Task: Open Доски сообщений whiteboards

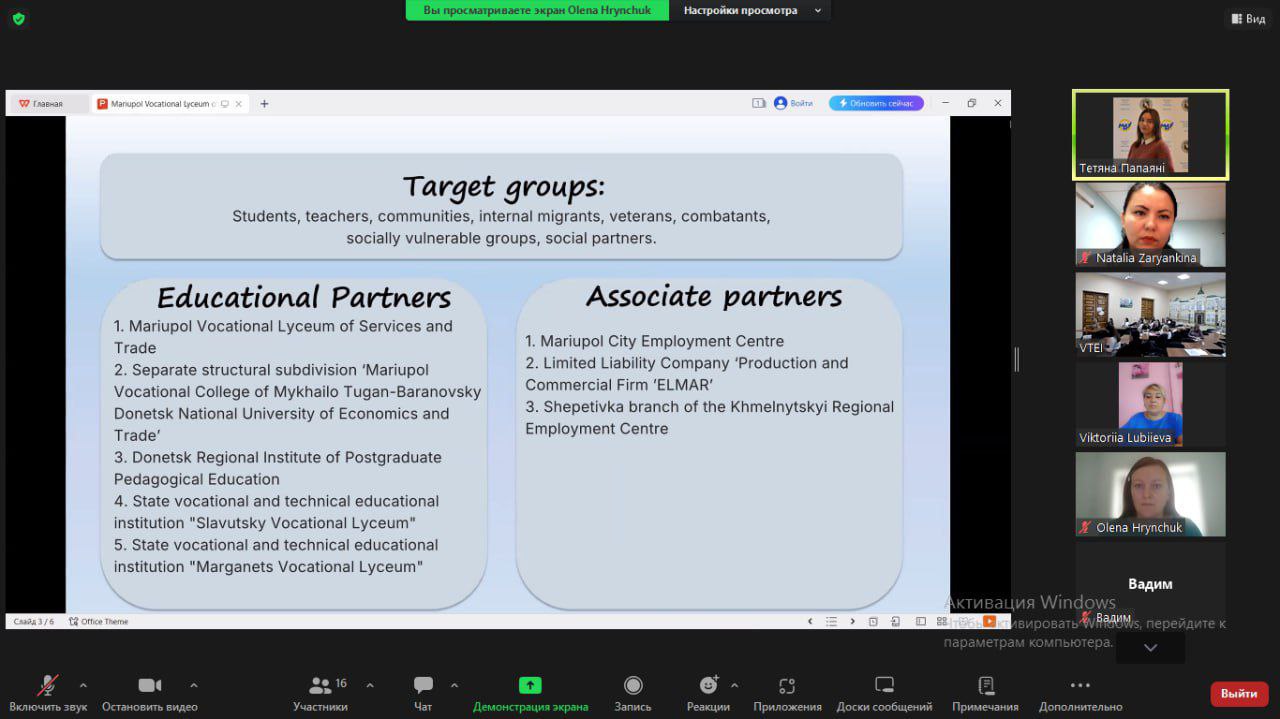Action: (884, 692)
